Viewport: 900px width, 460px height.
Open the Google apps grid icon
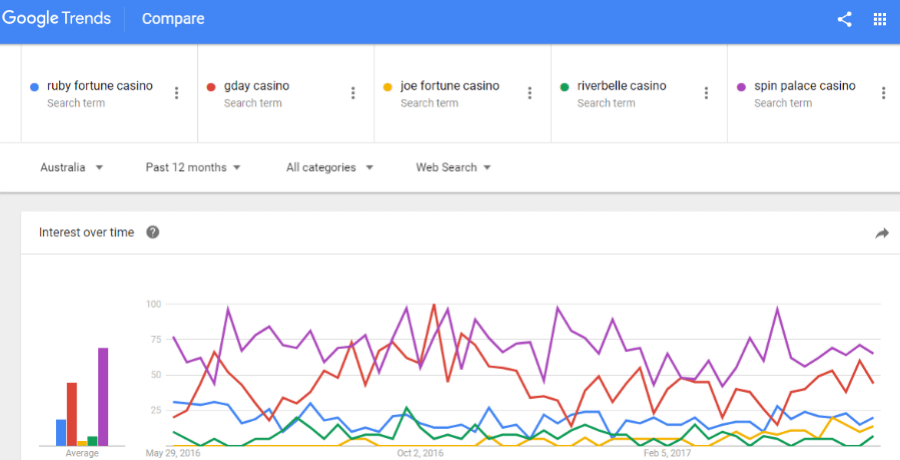click(x=879, y=19)
